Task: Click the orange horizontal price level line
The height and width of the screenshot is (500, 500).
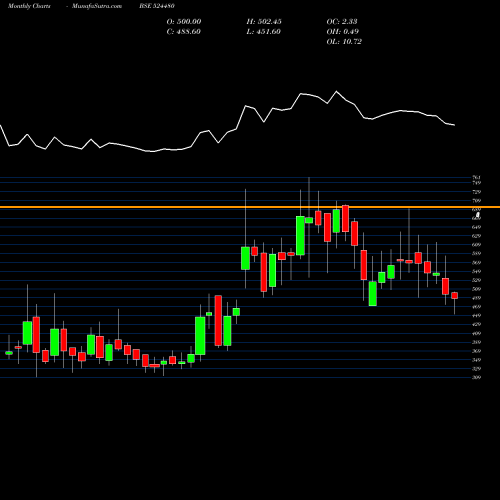Action: click(x=250, y=207)
